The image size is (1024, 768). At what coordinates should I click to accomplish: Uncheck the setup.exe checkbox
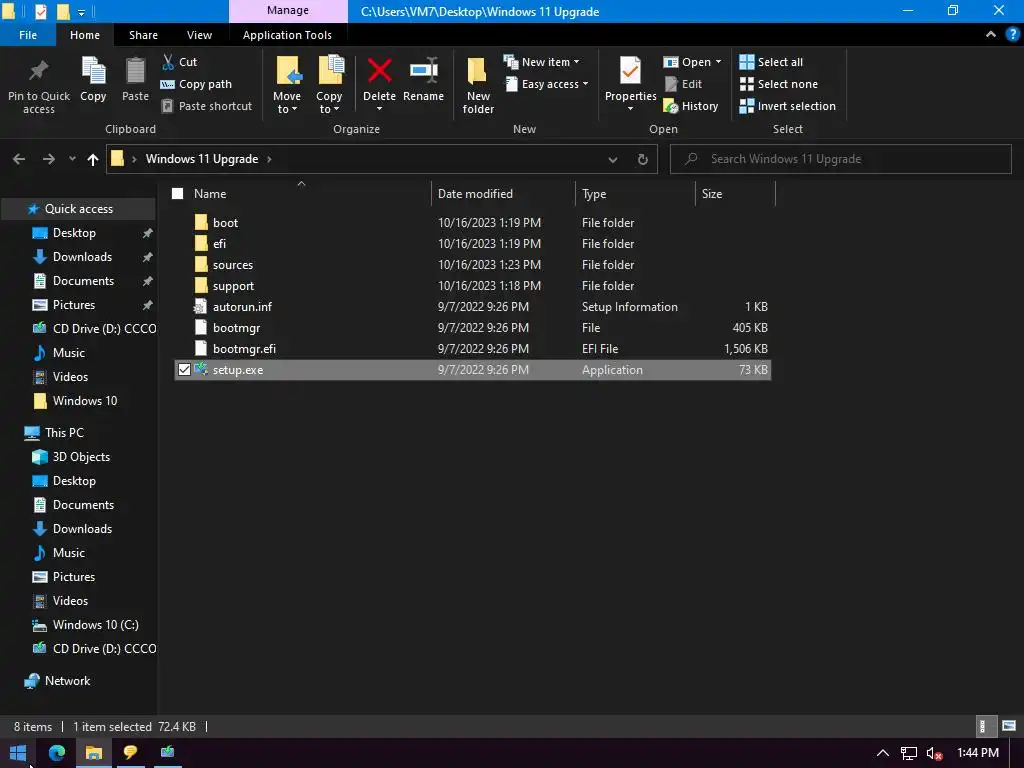pos(184,370)
